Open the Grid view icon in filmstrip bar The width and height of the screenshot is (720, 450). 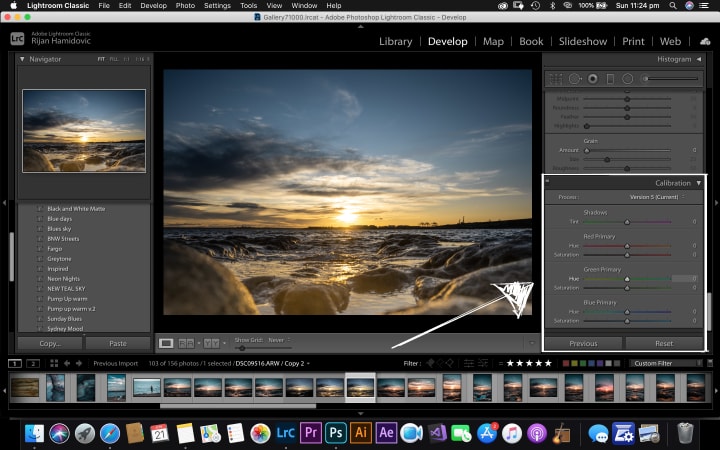pyautogui.click(x=54, y=363)
